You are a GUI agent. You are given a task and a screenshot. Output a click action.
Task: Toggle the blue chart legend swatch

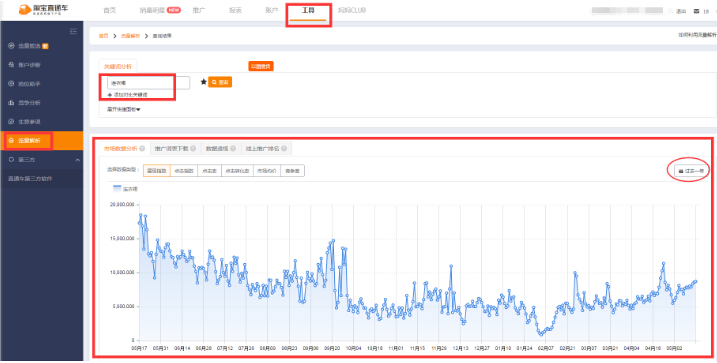[x=118, y=188]
